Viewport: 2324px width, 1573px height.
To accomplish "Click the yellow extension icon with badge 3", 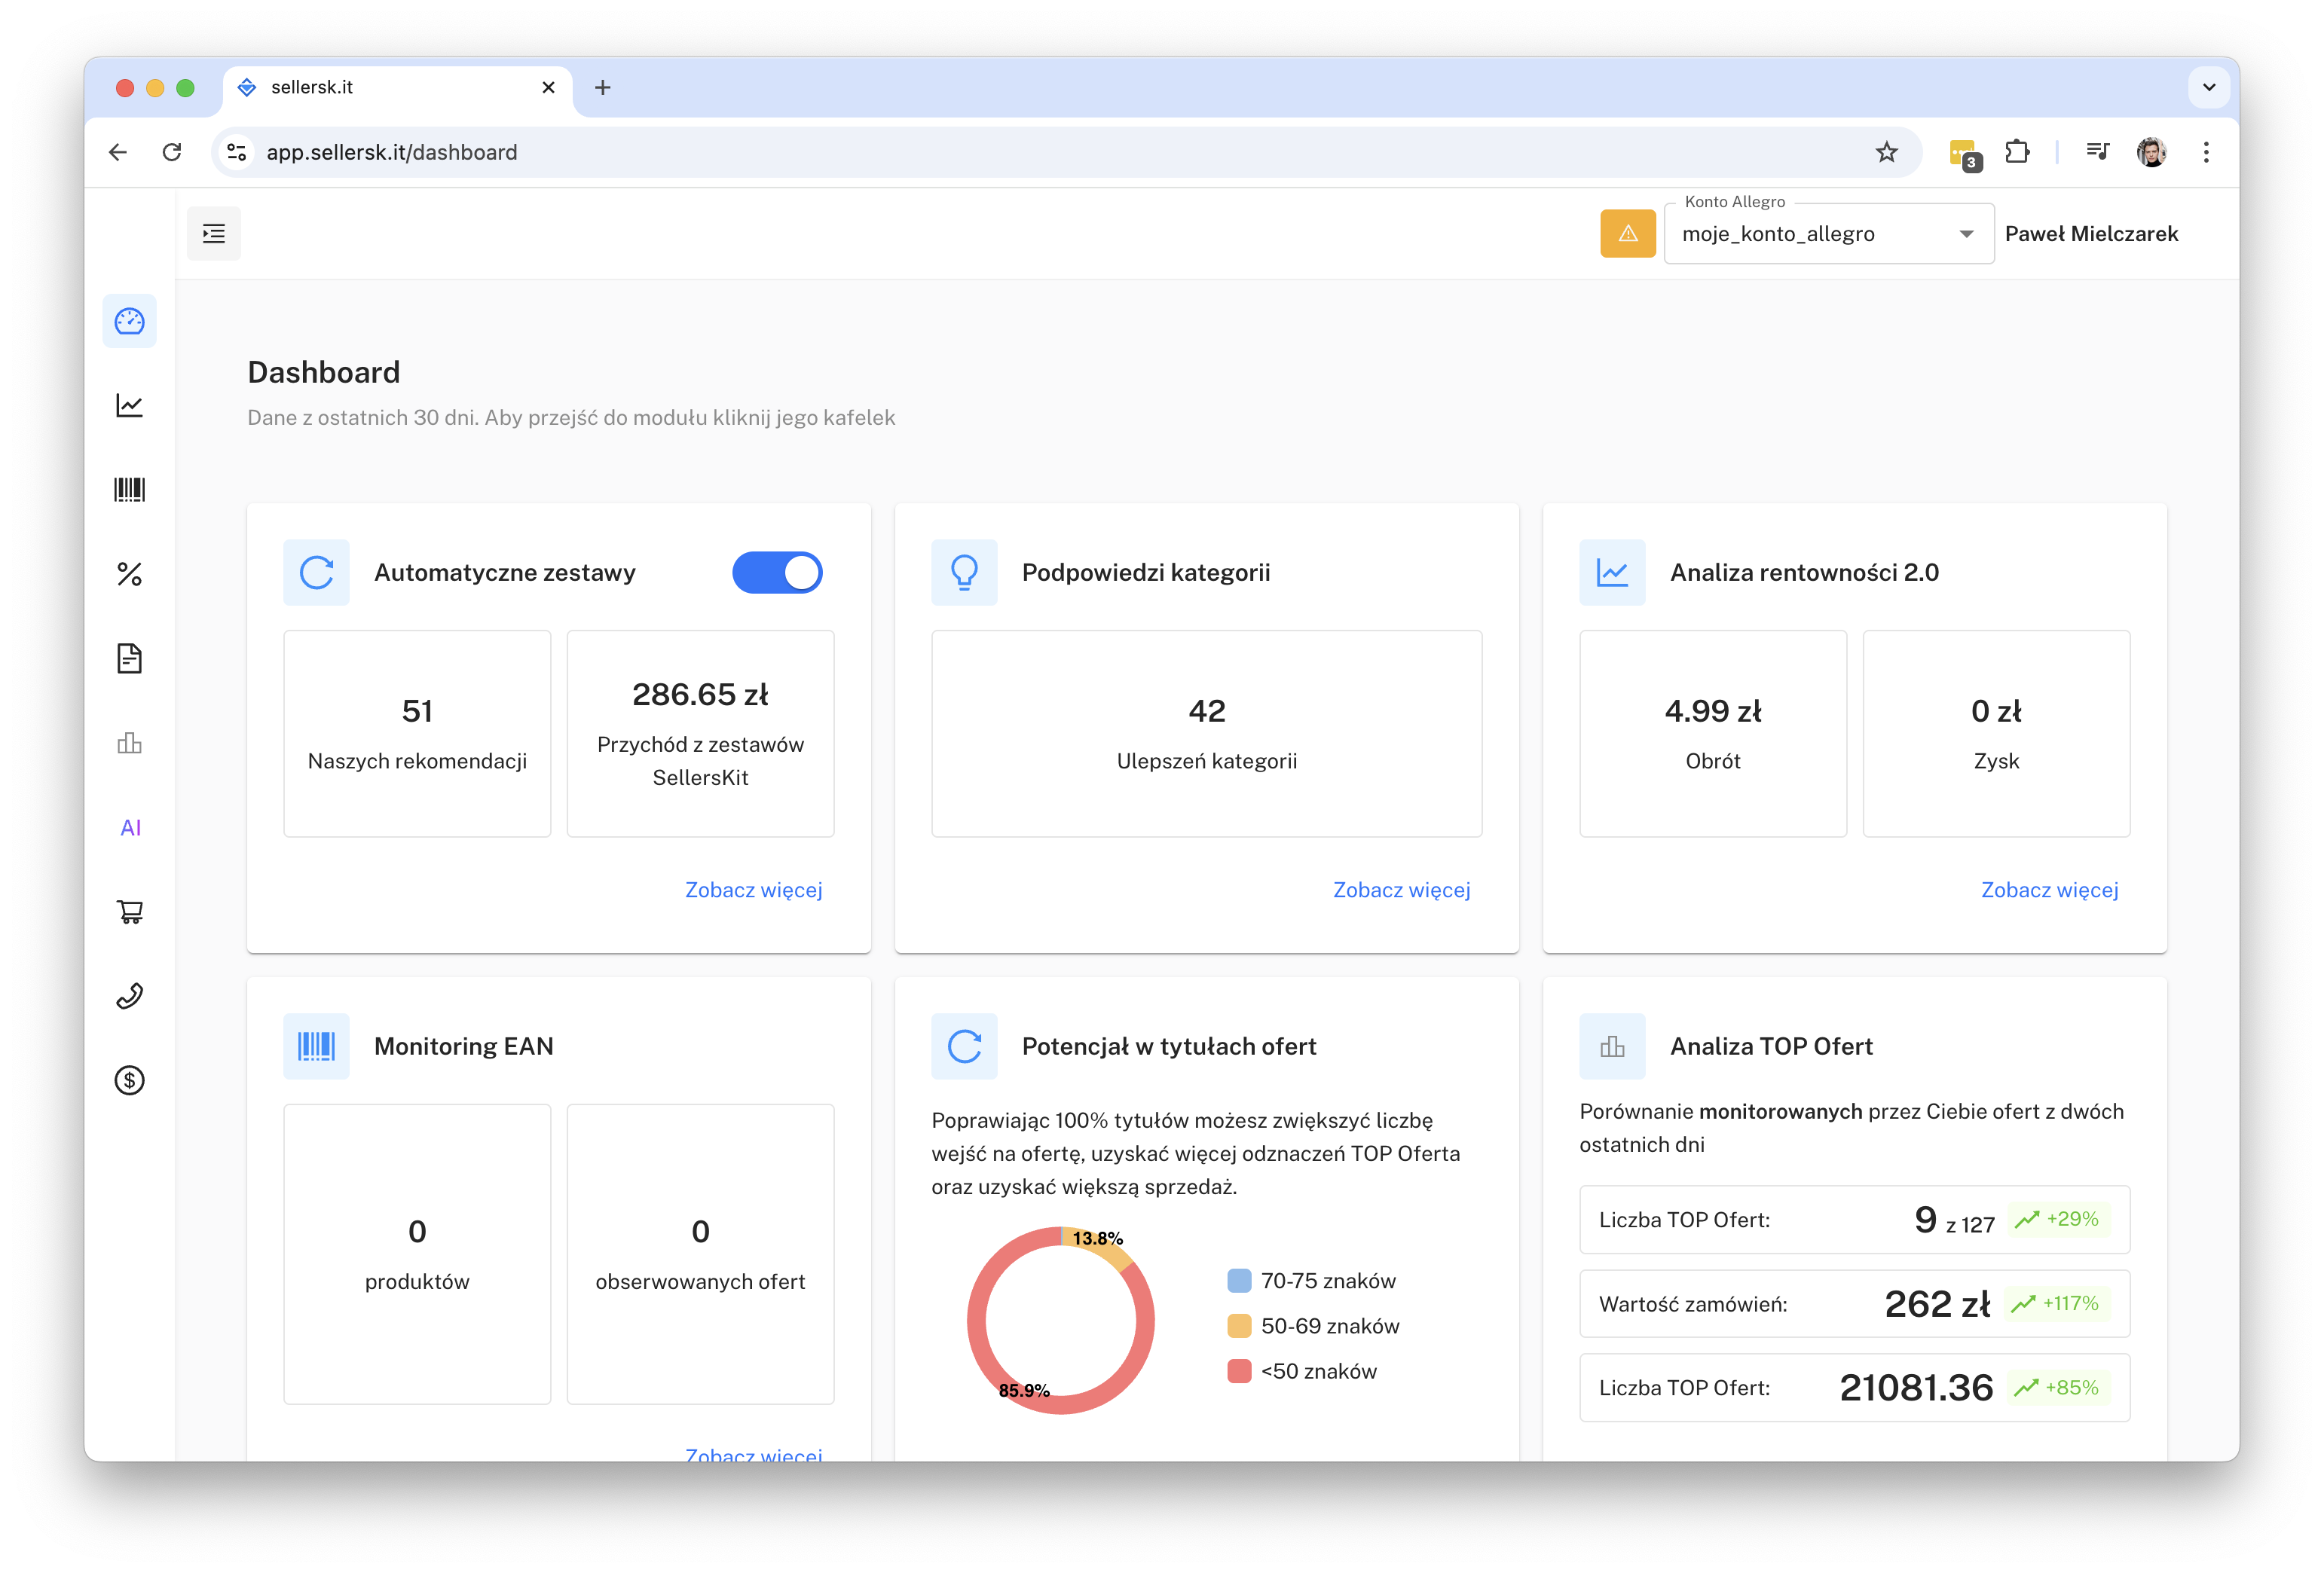I will (x=1965, y=154).
